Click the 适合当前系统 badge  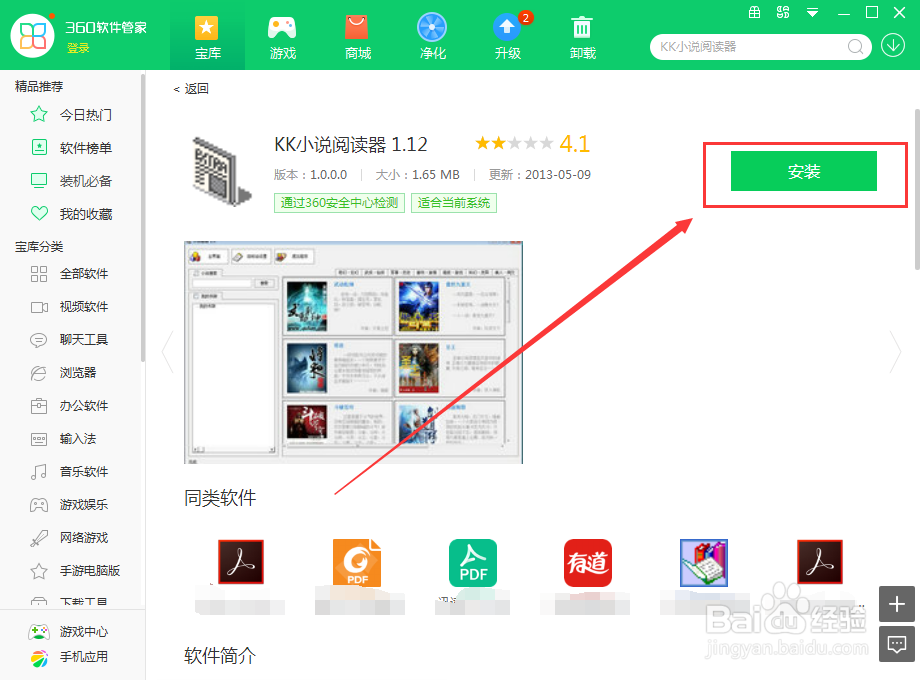click(x=454, y=203)
